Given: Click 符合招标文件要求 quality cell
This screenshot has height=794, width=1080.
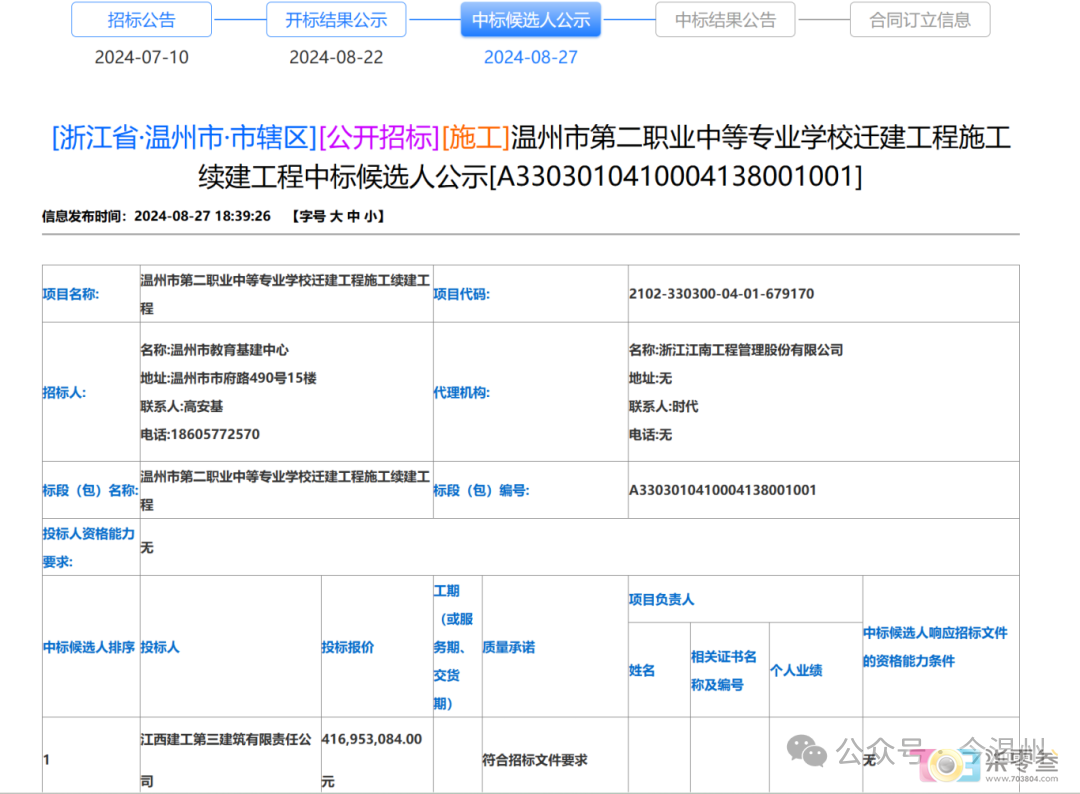Looking at the screenshot, I should [x=534, y=760].
